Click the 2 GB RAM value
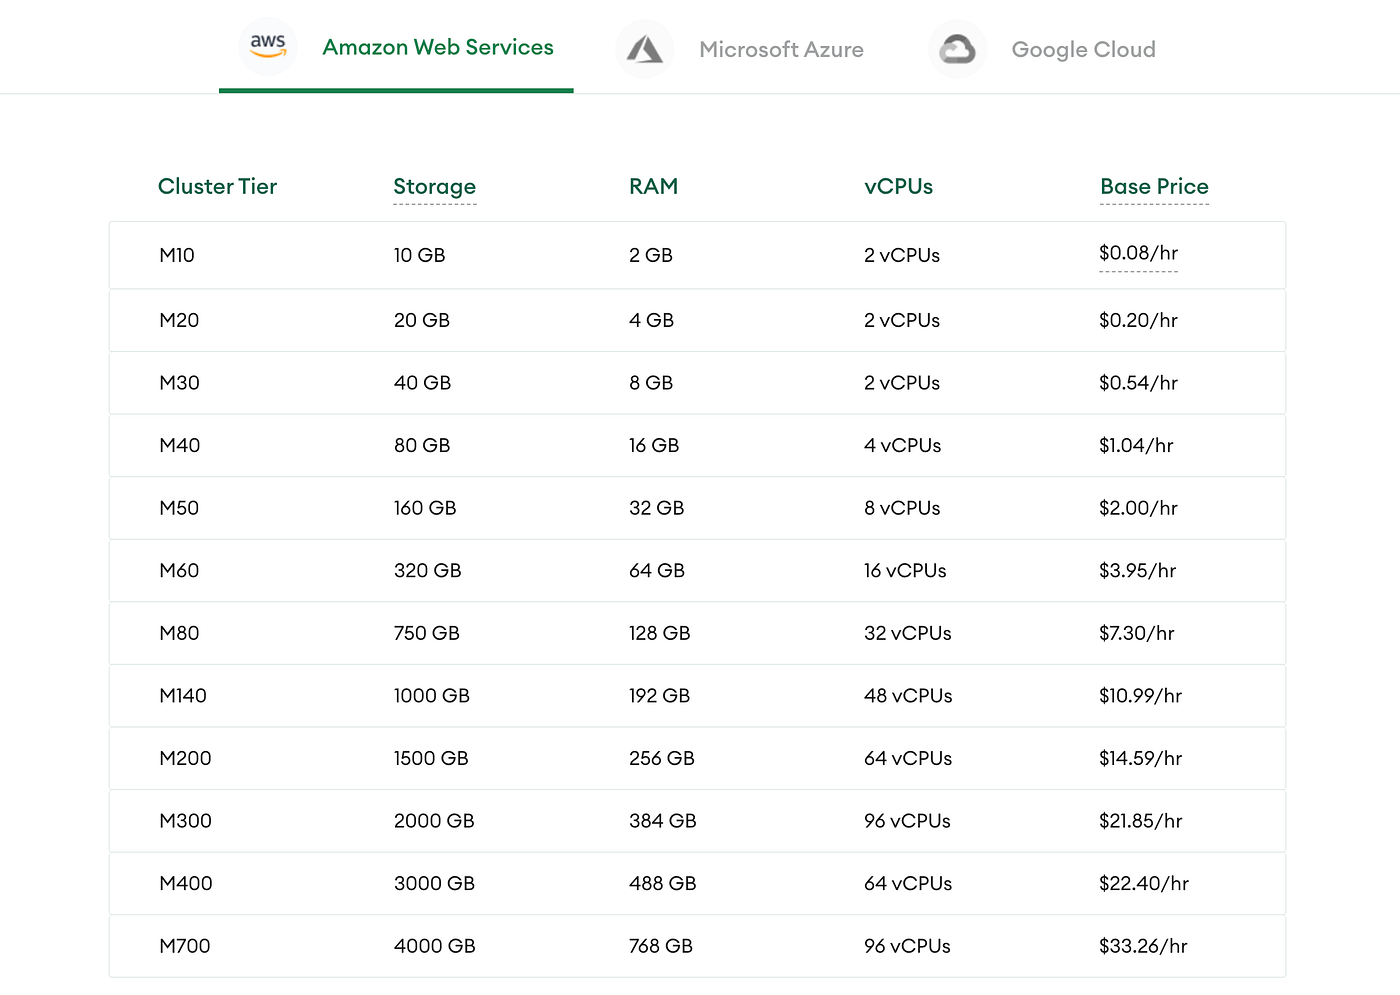Image resolution: width=1400 pixels, height=995 pixels. pos(651,255)
